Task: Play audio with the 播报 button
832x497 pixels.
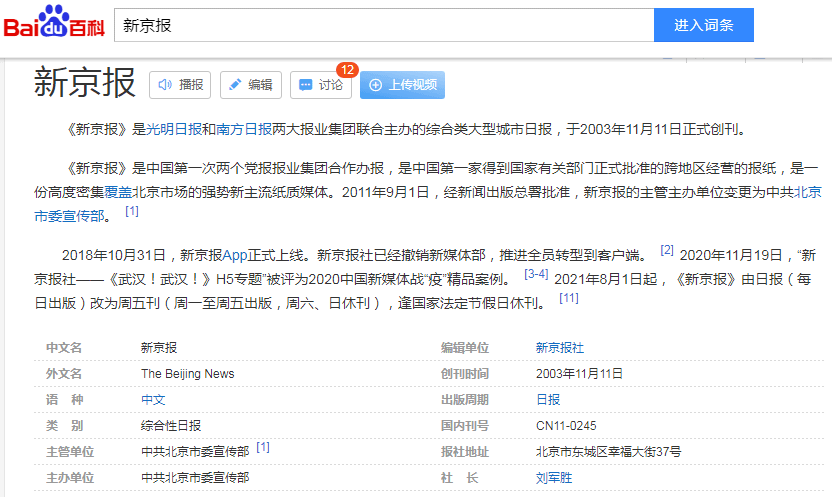Action: tap(180, 85)
